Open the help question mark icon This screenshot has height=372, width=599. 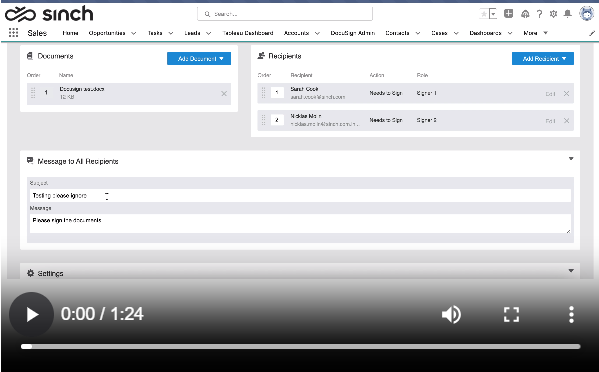point(539,14)
